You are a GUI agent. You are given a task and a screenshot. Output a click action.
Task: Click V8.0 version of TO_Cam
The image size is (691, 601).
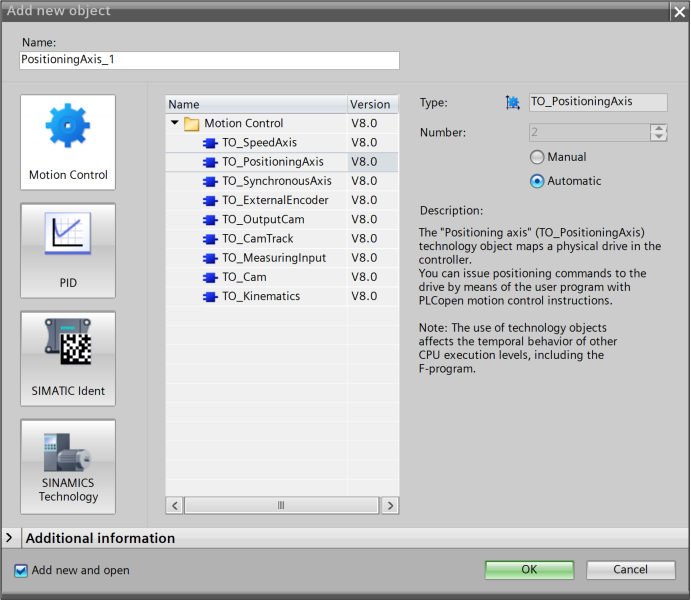point(364,277)
